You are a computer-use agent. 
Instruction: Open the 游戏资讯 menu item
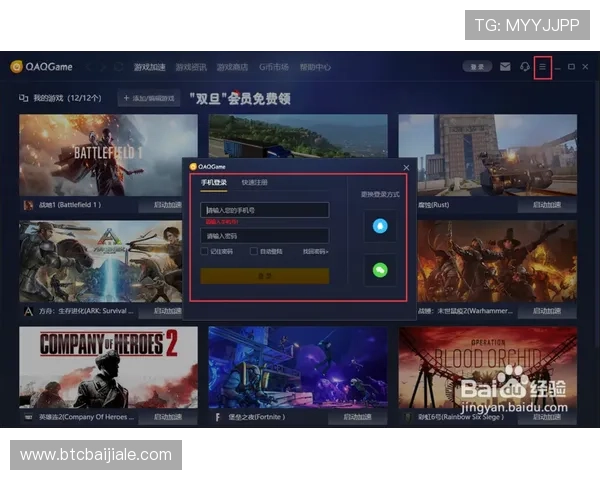tap(191, 67)
